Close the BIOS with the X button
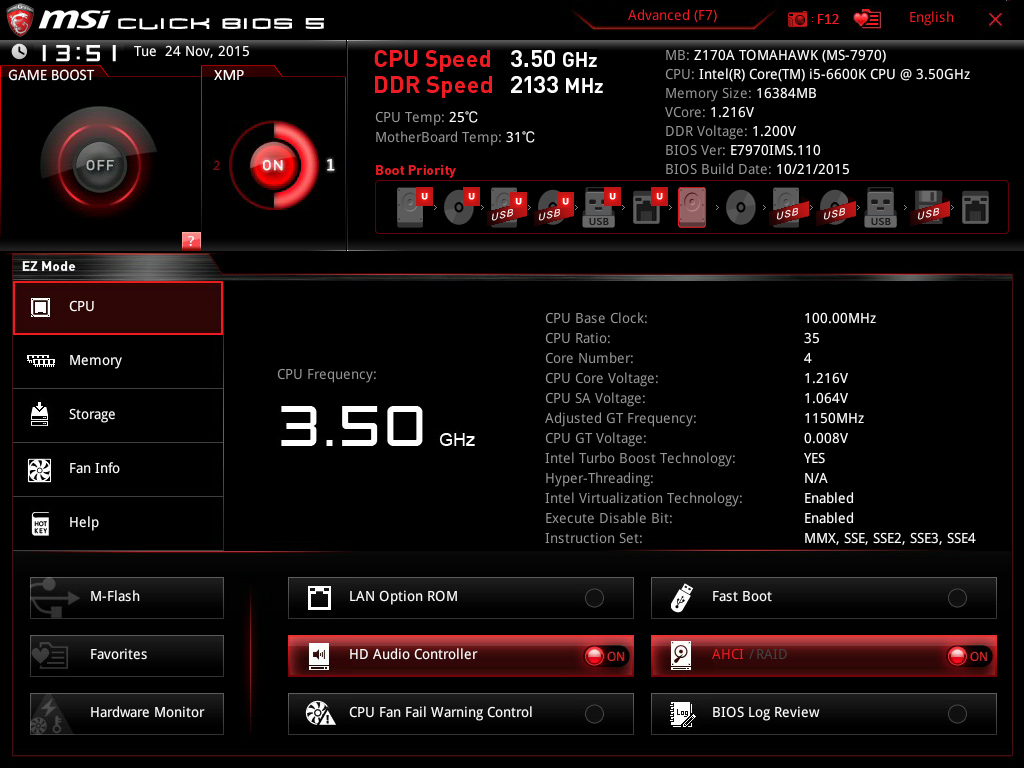Image resolution: width=1024 pixels, height=768 pixels. coord(995,20)
